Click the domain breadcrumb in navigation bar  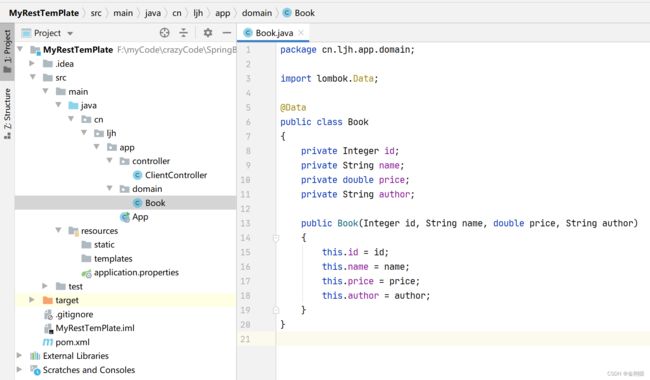[x=257, y=13]
